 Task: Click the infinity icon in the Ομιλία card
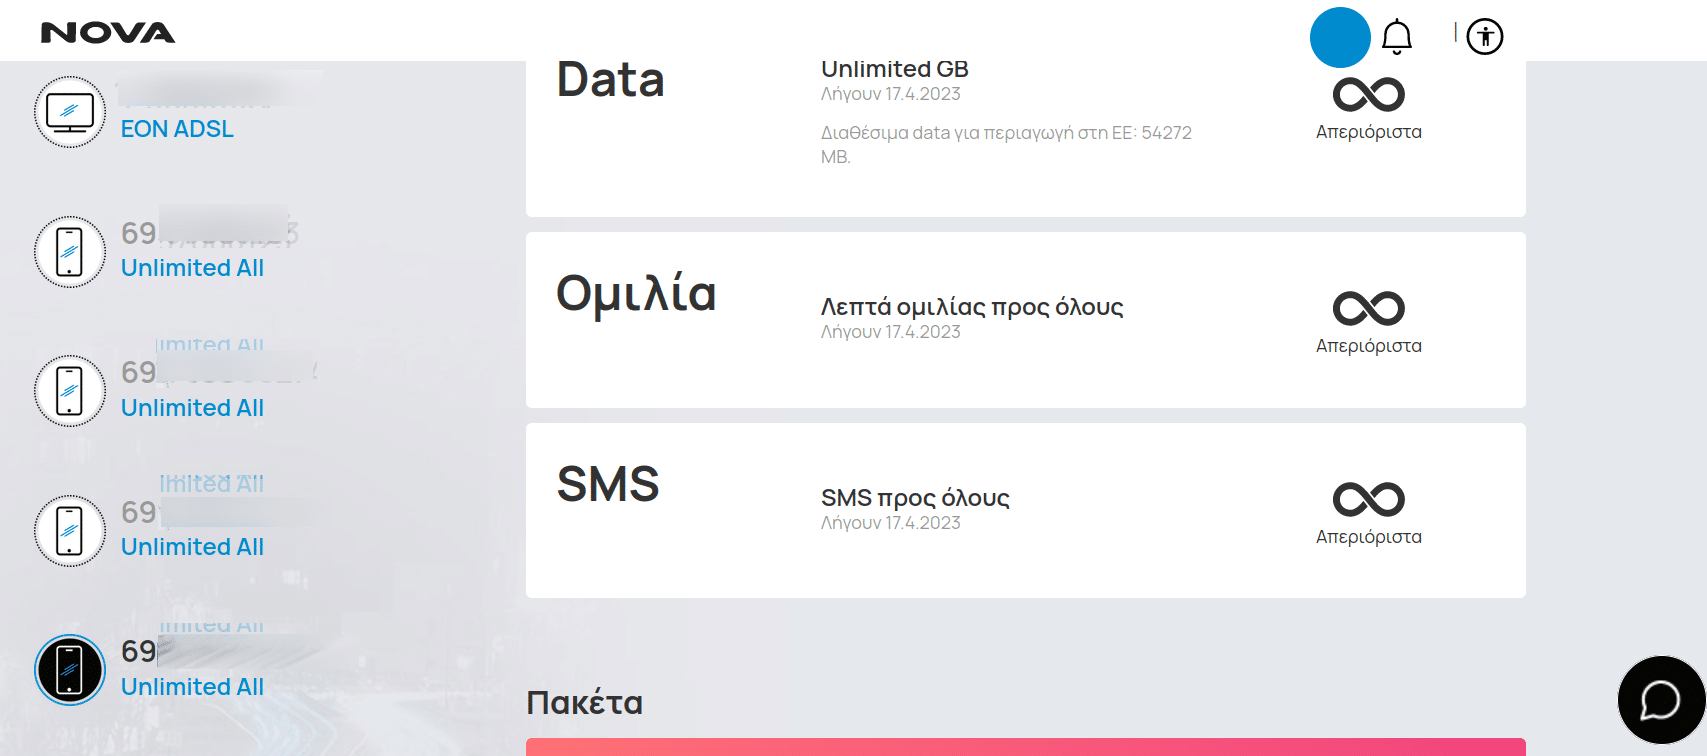1369,309
